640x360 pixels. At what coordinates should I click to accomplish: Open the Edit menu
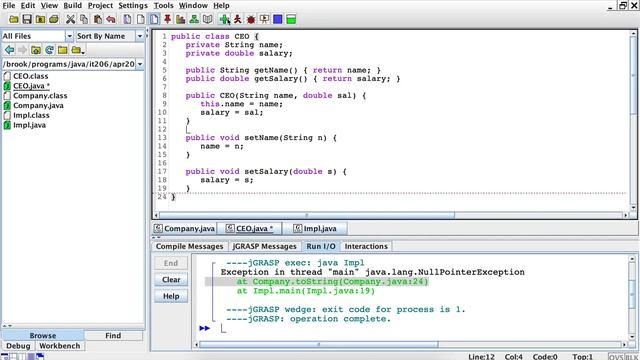pos(28,5)
